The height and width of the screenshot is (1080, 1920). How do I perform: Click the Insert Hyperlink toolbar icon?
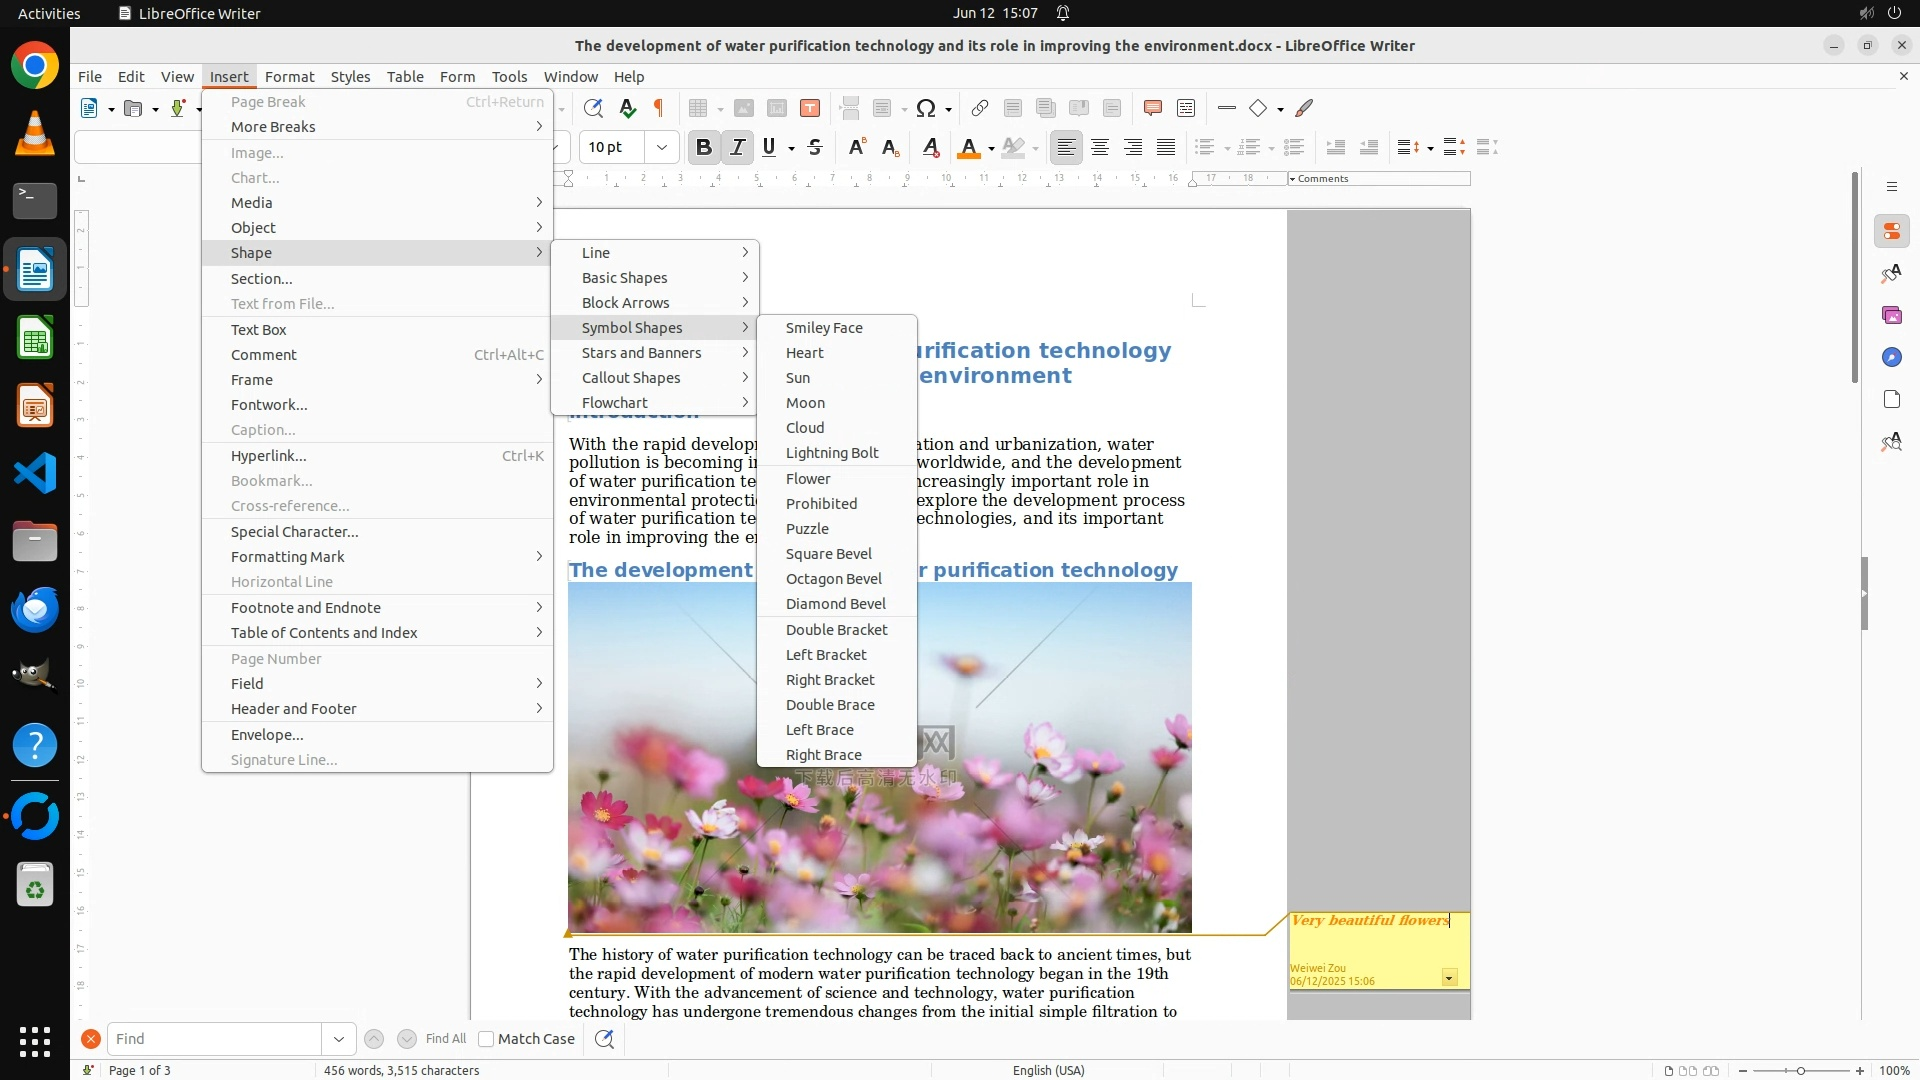click(980, 109)
